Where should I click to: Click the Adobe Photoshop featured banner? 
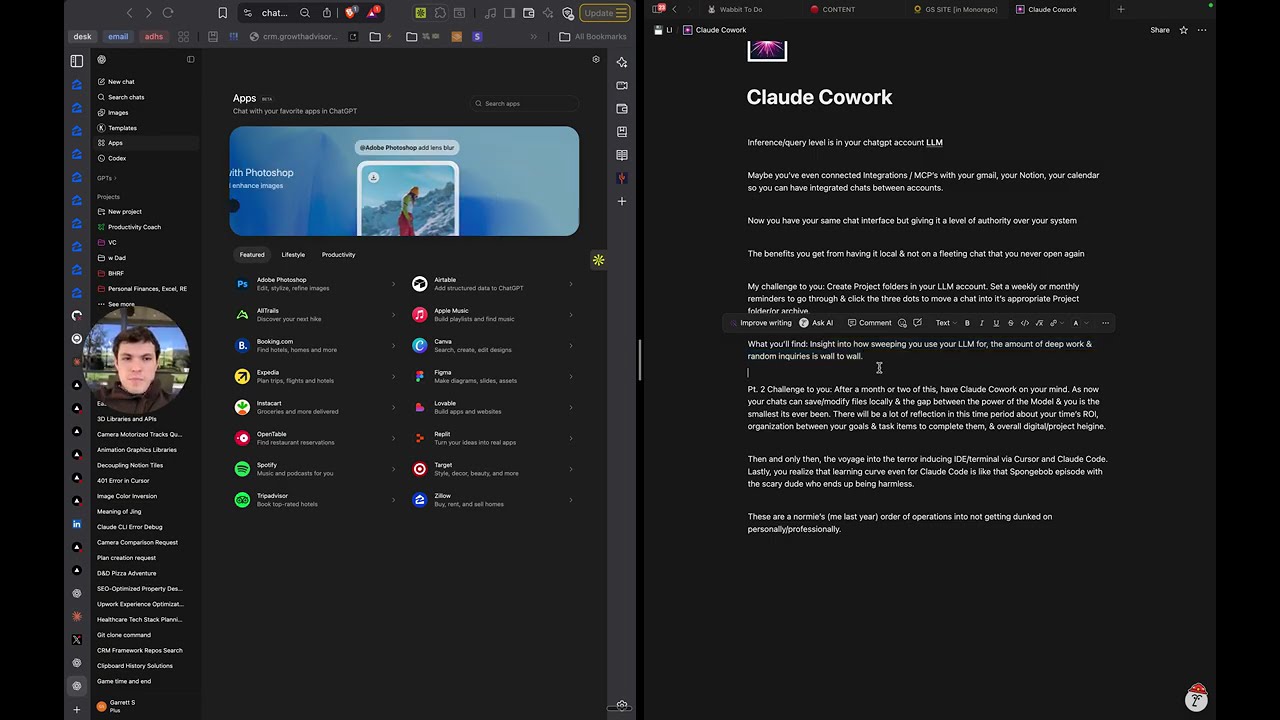point(404,181)
